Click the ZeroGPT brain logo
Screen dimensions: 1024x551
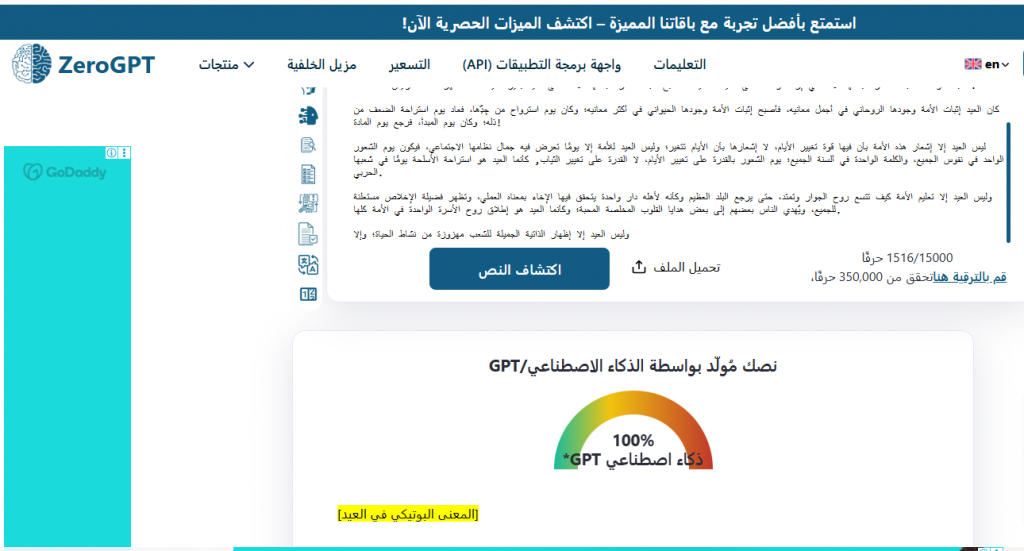point(30,64)
